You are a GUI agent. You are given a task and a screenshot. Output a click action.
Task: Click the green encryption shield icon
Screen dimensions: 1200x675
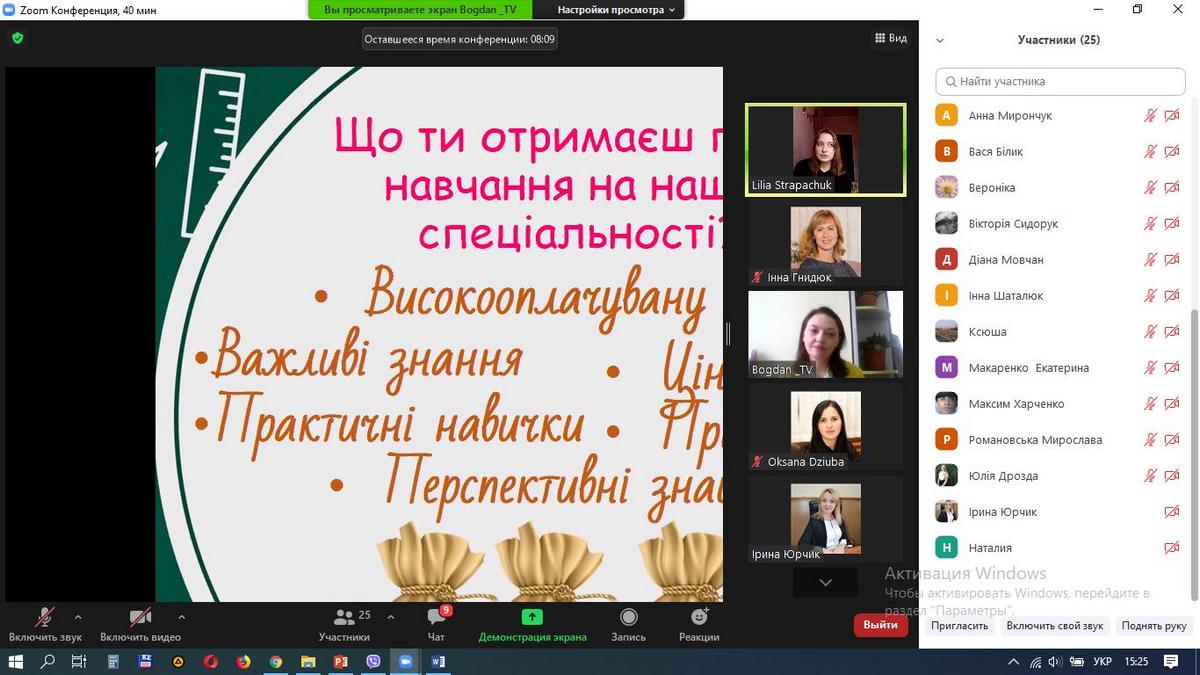(17, 38)
